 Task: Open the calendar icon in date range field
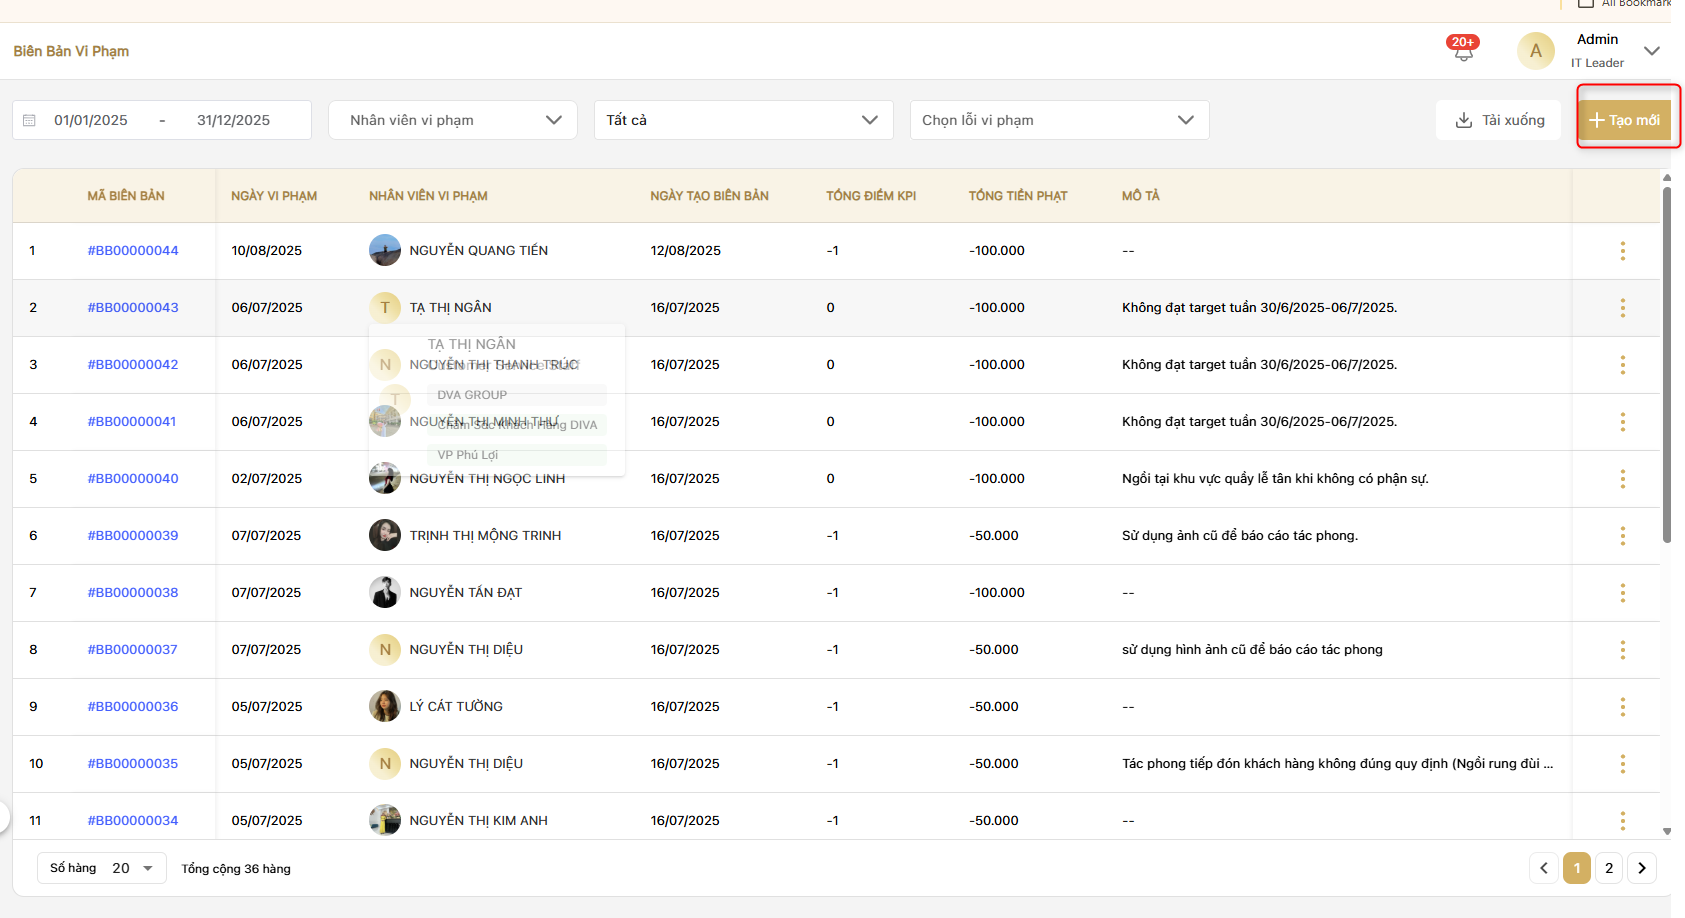pyautogui.click(x=29, y=120)
